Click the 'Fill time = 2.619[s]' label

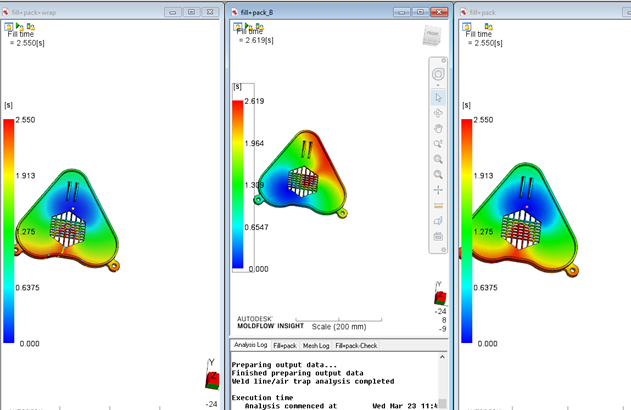coord(255,36)
